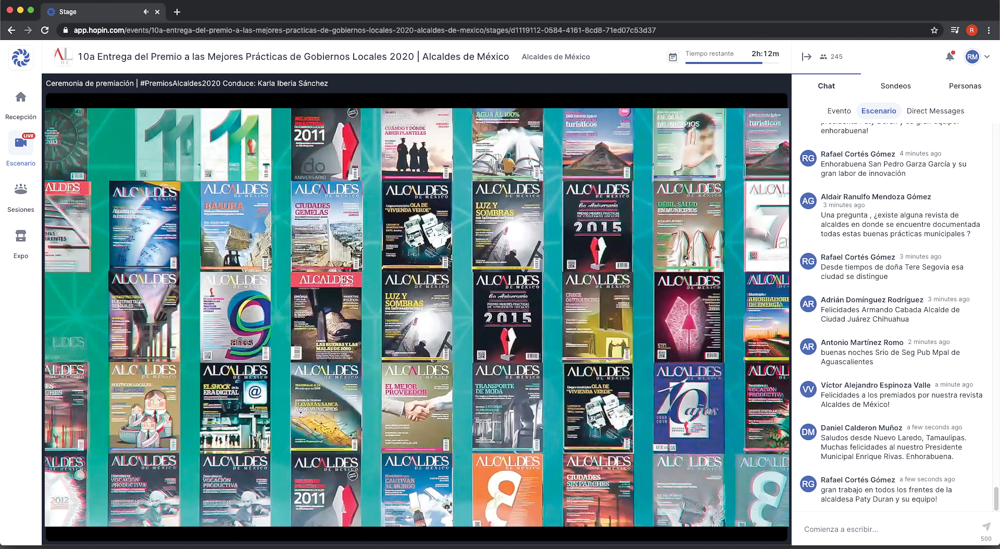The image size is (1000, 549).
Task: Switch to the Personas tab
Action: (964, 85)
